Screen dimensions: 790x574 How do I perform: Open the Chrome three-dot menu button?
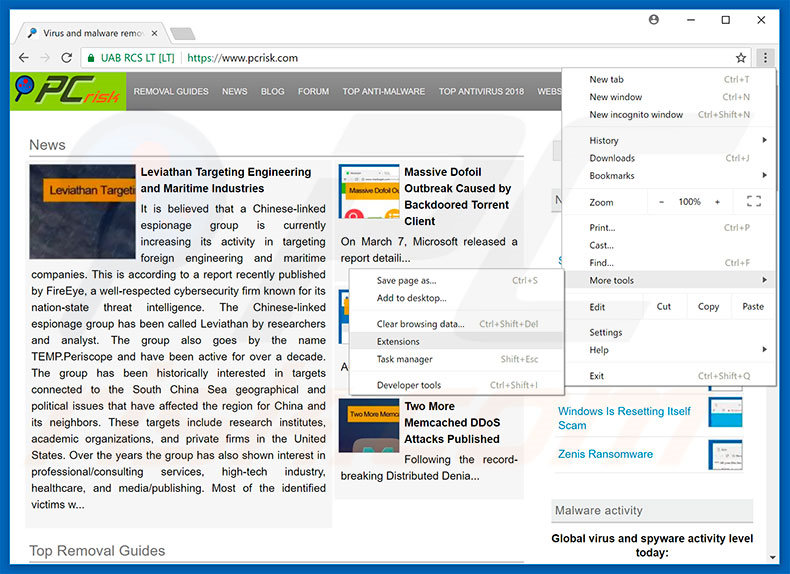[765, 58]
